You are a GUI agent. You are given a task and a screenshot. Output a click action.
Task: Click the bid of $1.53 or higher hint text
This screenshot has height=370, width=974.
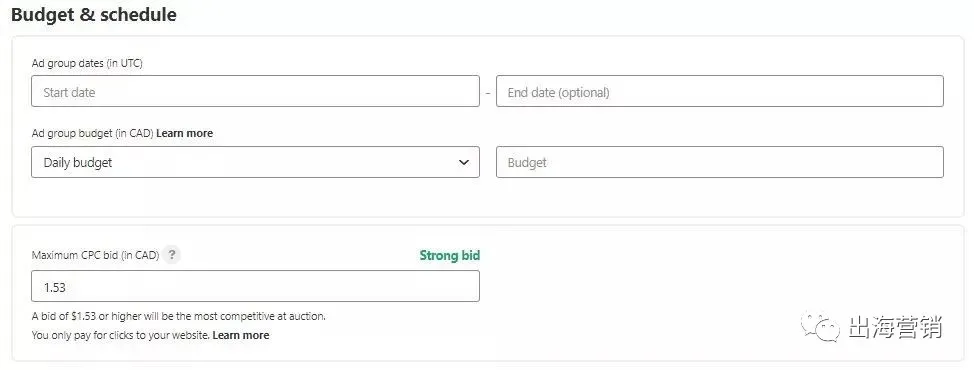click(x=179, y=316)
